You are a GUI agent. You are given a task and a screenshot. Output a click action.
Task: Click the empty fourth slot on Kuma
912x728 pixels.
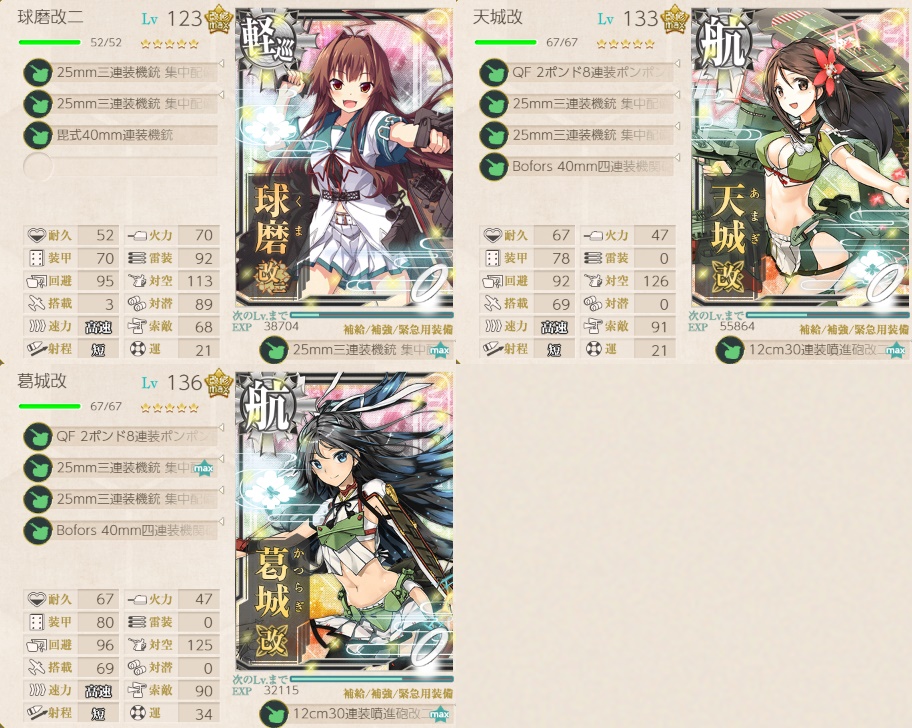[120, 166]
